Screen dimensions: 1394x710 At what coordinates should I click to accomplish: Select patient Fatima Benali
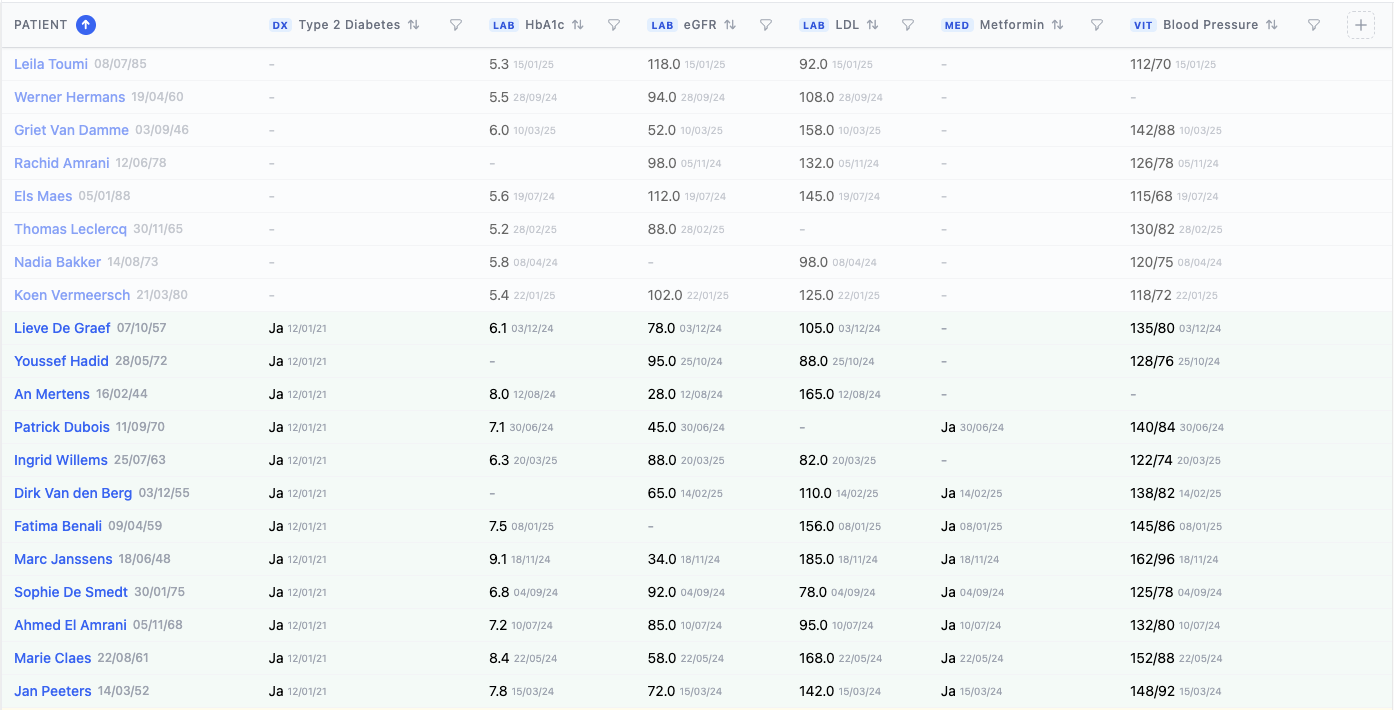tap(58, 526)
